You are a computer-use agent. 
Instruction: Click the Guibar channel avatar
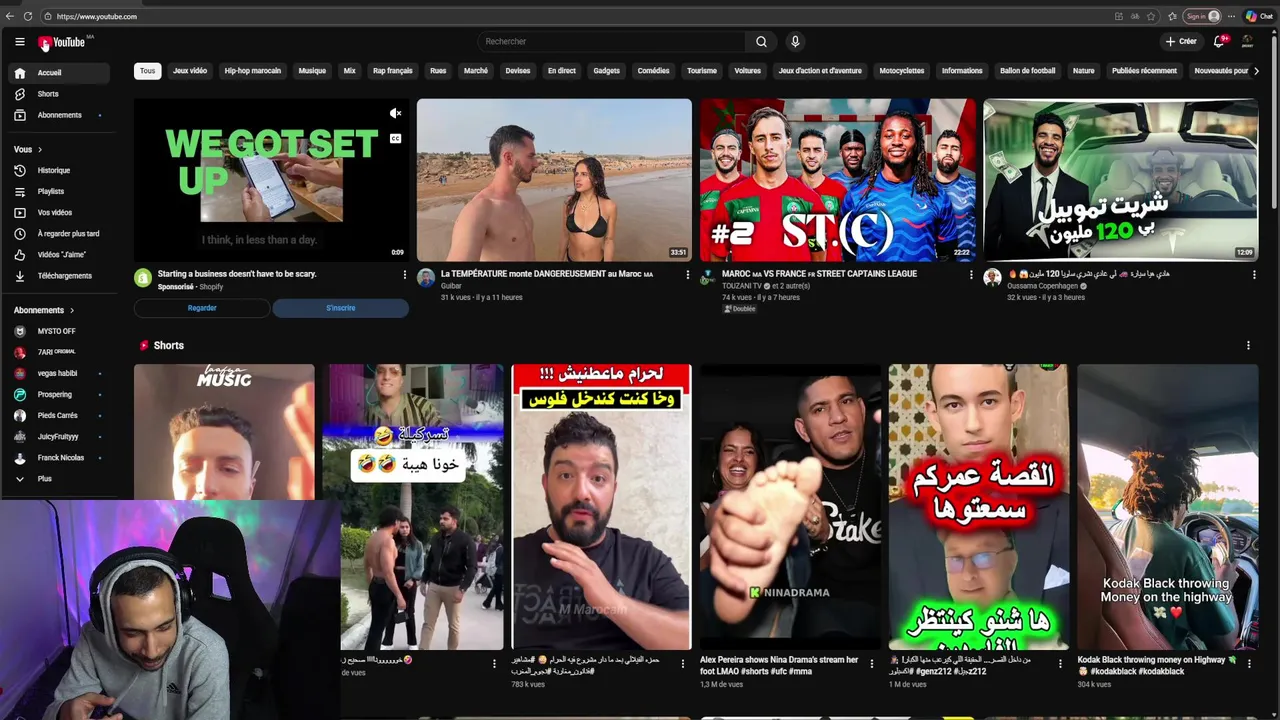(x=426, y=278)
